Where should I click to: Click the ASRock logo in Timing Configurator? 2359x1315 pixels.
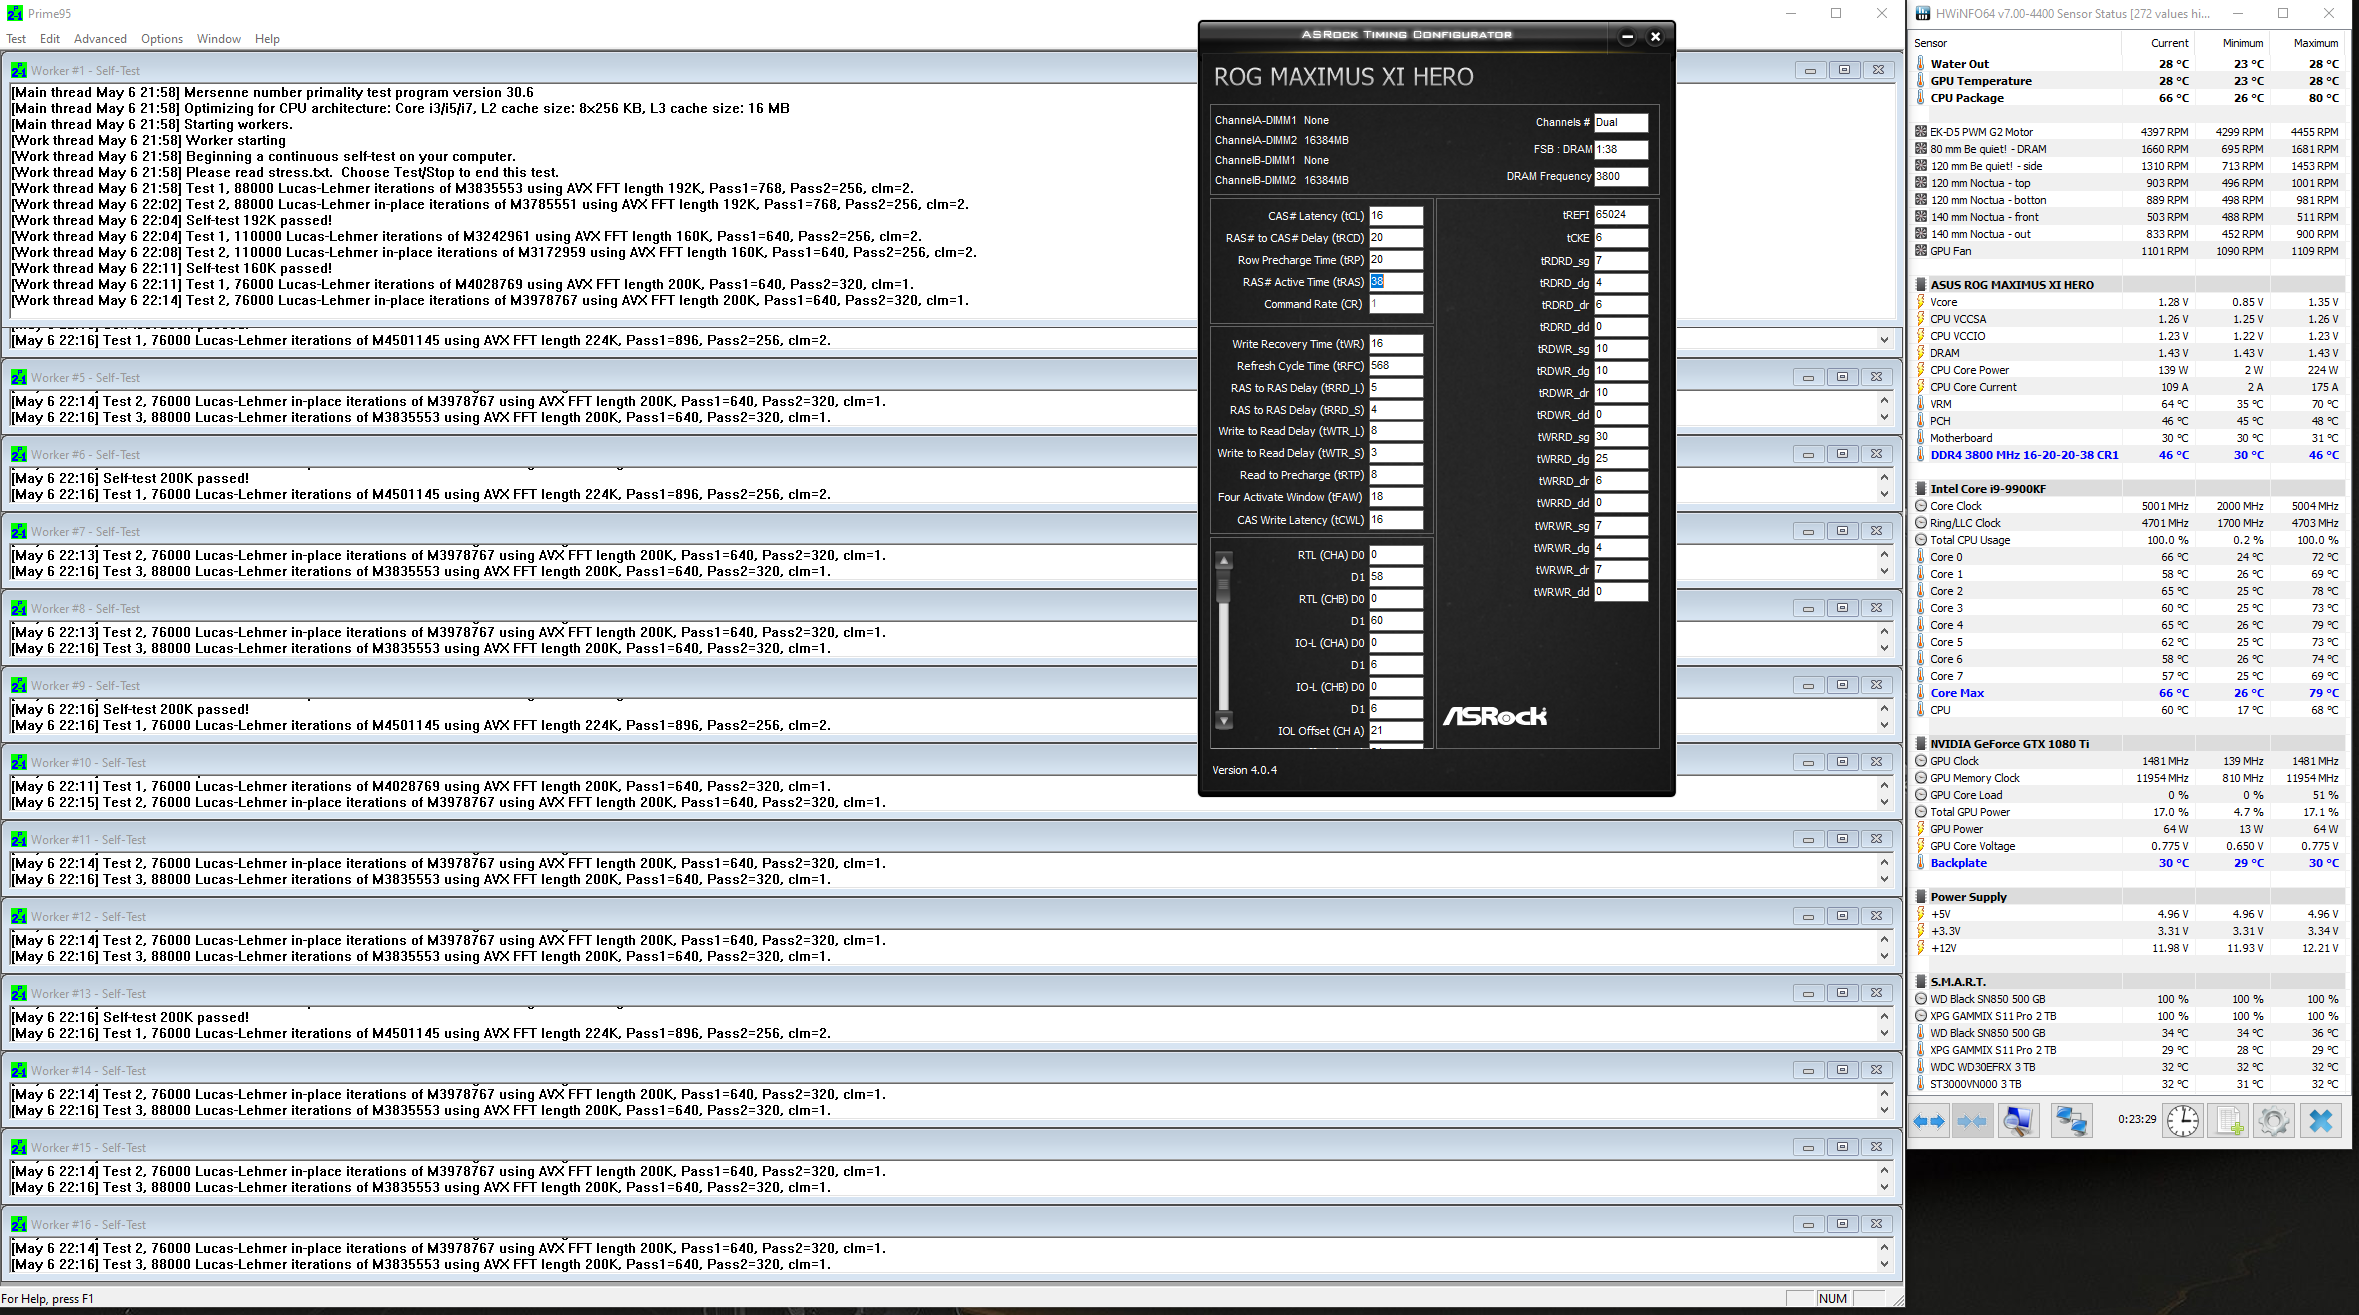1494,716
